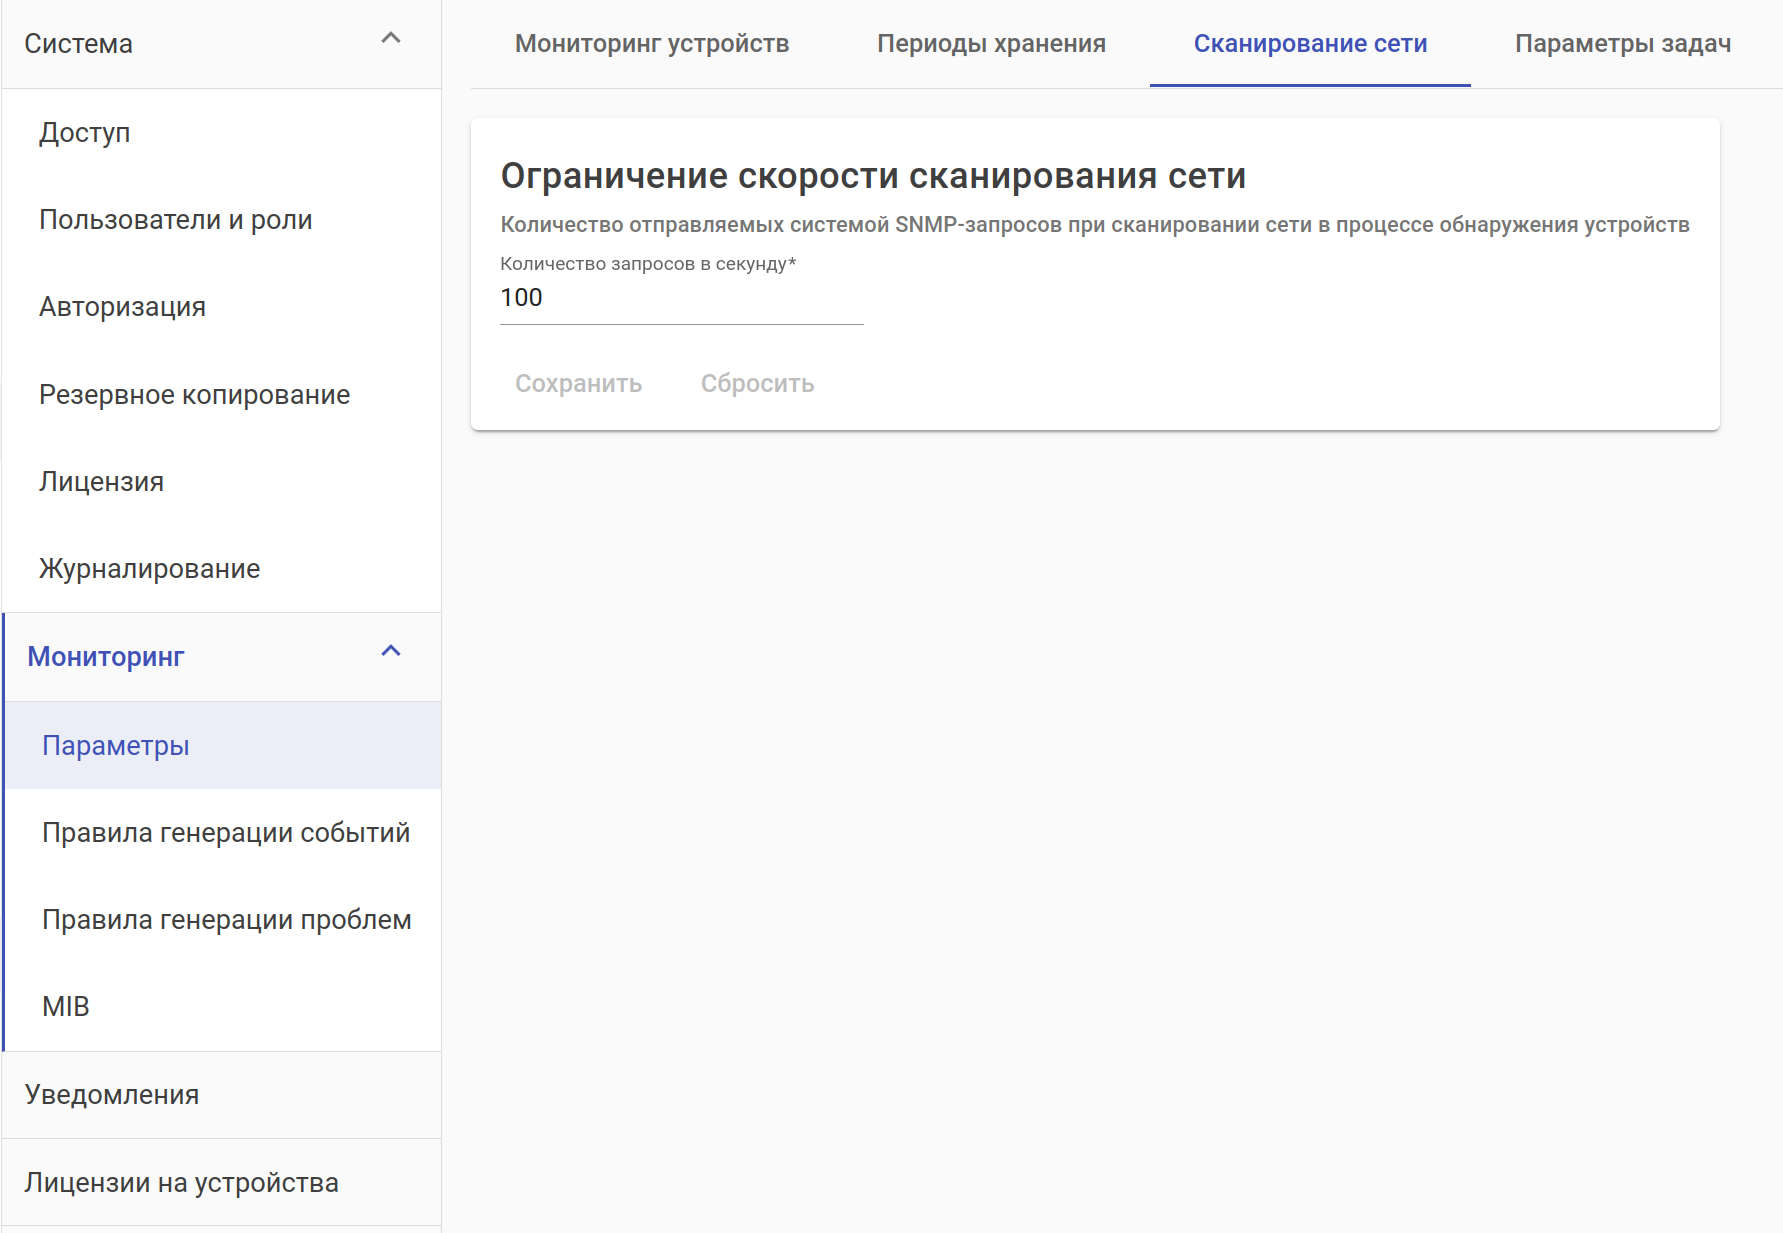Go to the Параметры задач tab
This screenshot has height=1233, width=1783.
pyautogui.click(x=1622, y=44)
